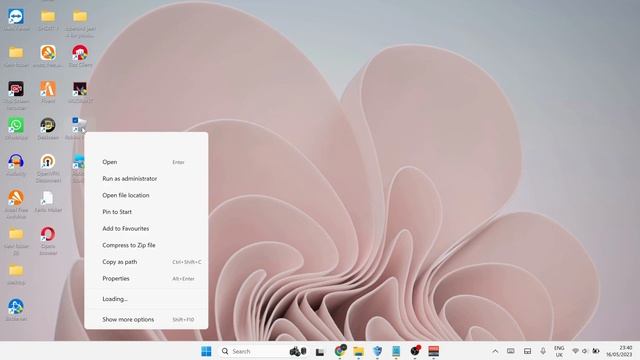Select the folder below the TeamViewer icon
The height and width of the screenshot is (360, 640).
[x=16, y=53]
